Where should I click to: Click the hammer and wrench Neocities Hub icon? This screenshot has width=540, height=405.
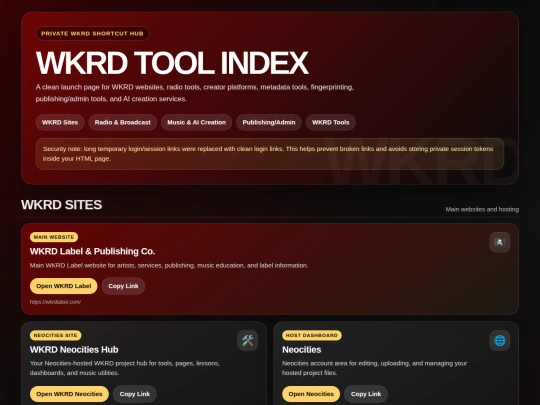(247, 341)
